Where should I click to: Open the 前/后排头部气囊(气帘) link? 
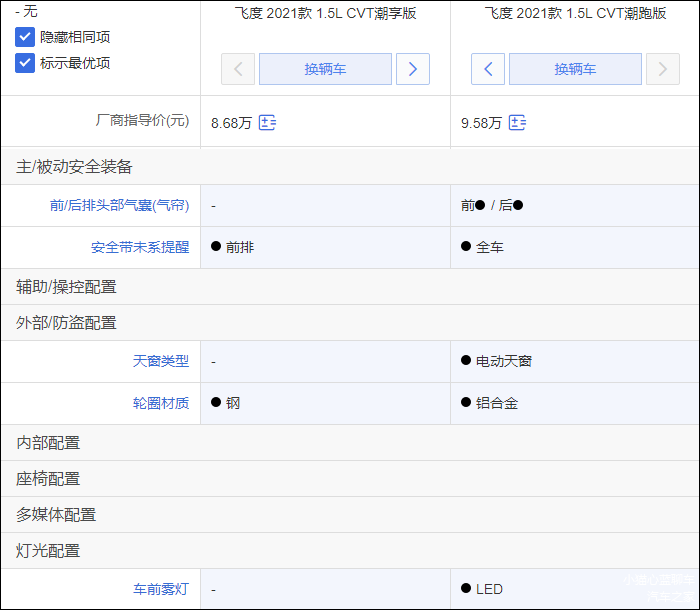(x=119, y=205)
